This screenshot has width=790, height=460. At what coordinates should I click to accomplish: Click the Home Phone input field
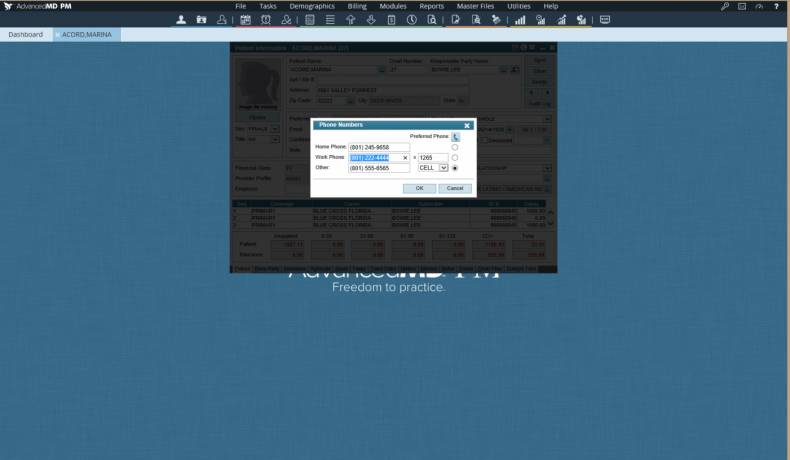pyautogui.click(x=379, y=147)
